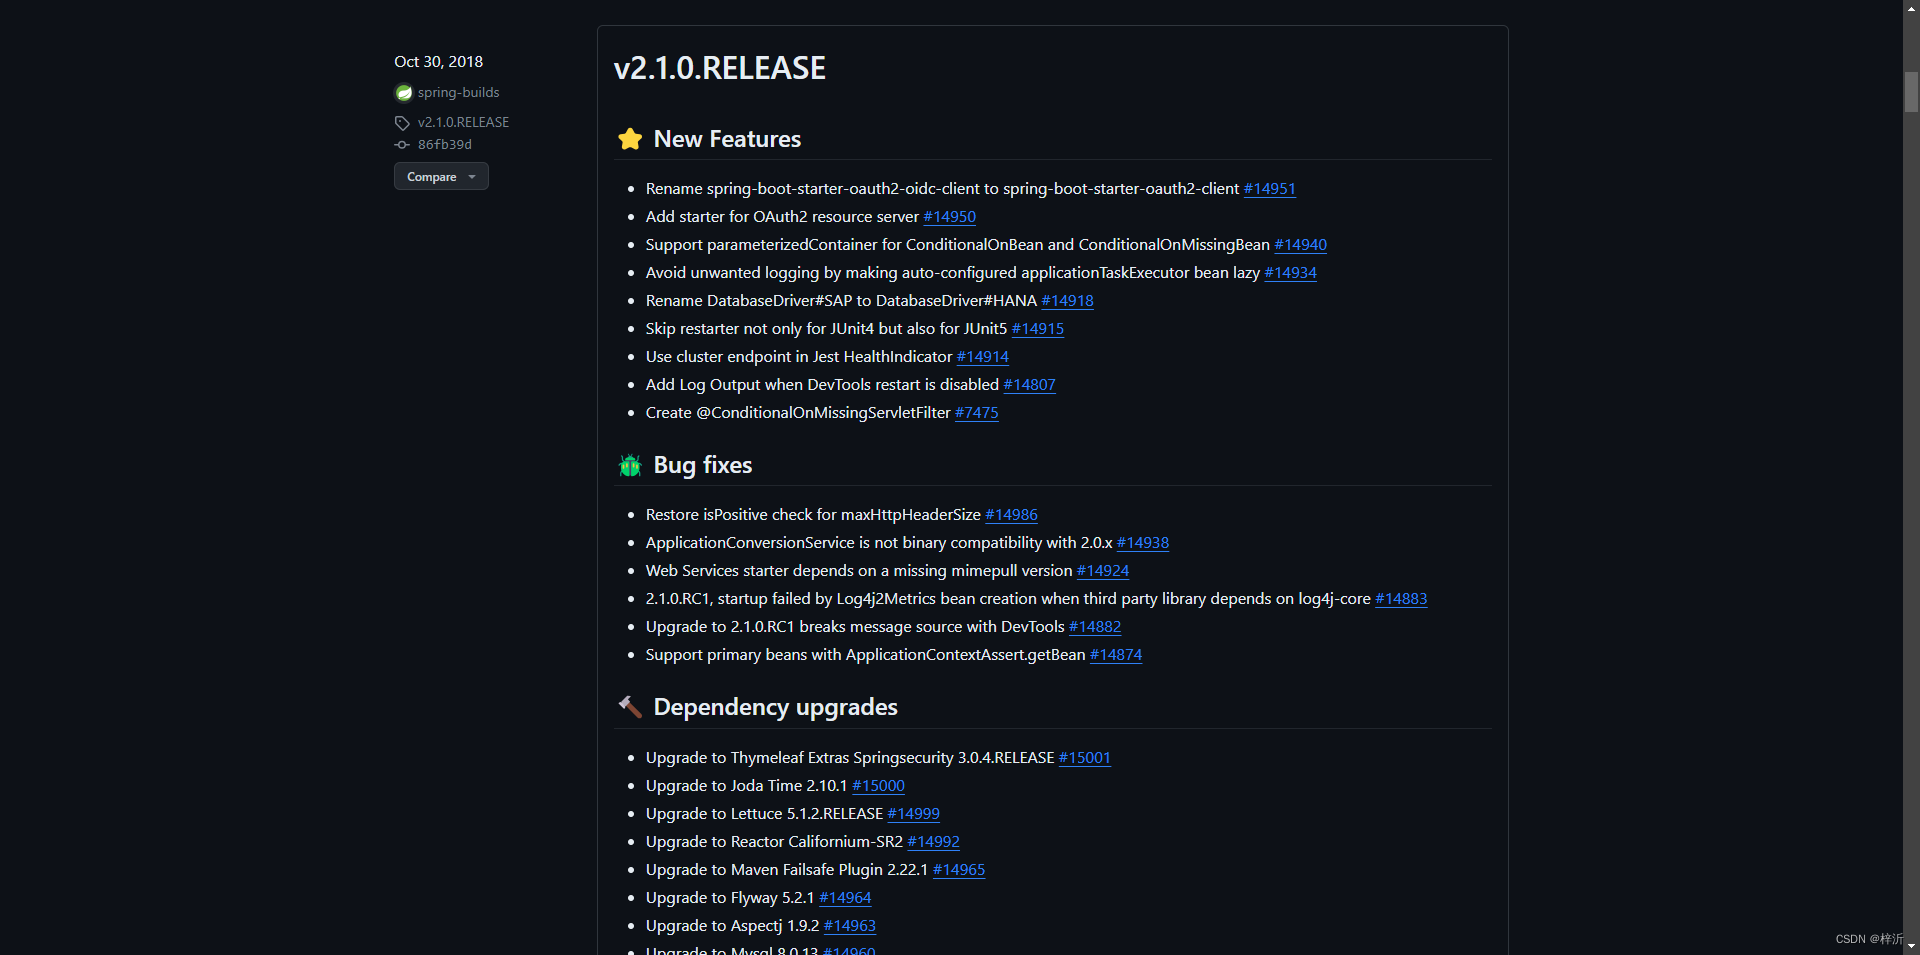The height and width of the screenshot is (955, 1920).
Task: Click the scrollbar thumb on the right
Action: pos(1911,92)
